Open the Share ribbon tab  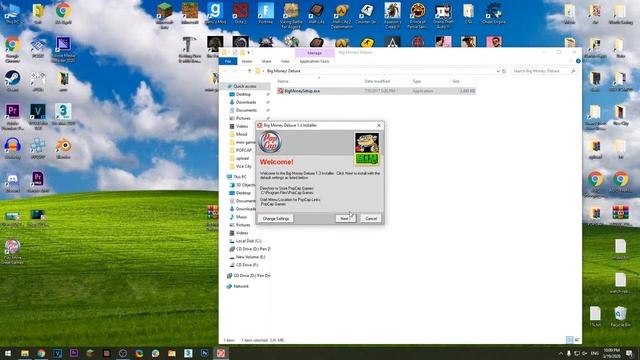pyautogui.click(x=266, y=61)
